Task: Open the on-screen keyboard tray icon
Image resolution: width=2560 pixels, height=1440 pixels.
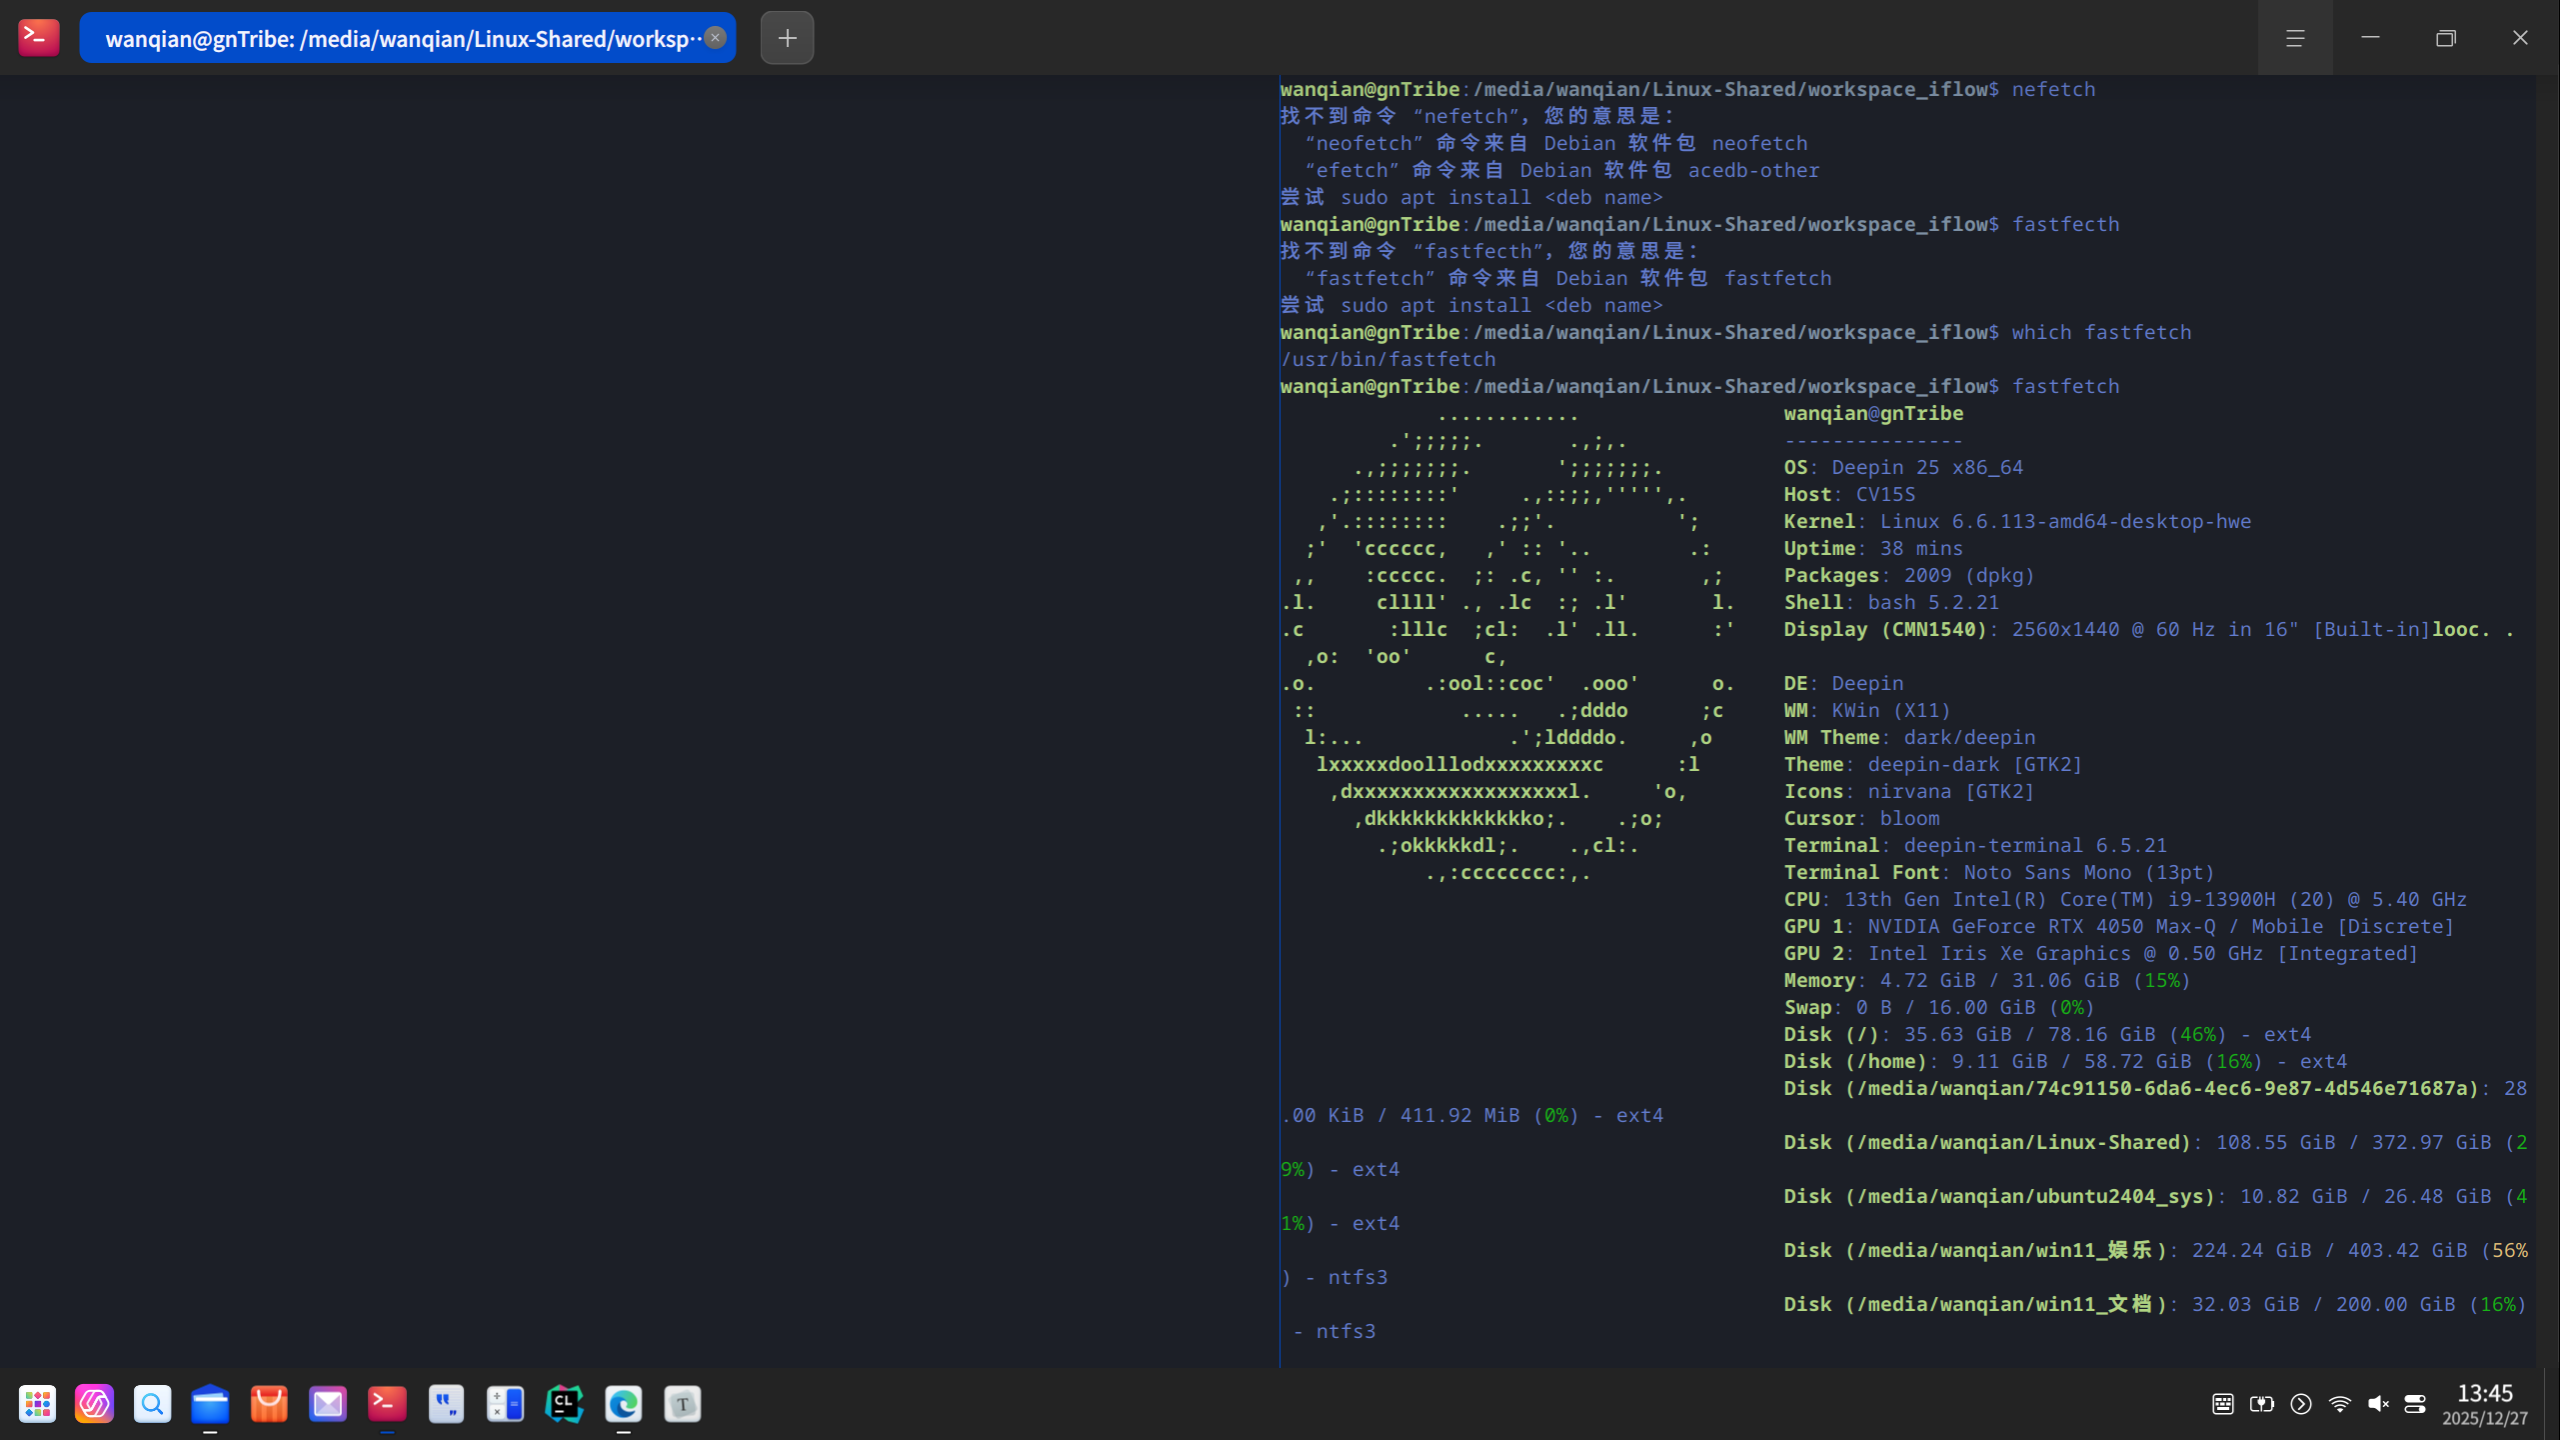Action: 2223,1404
